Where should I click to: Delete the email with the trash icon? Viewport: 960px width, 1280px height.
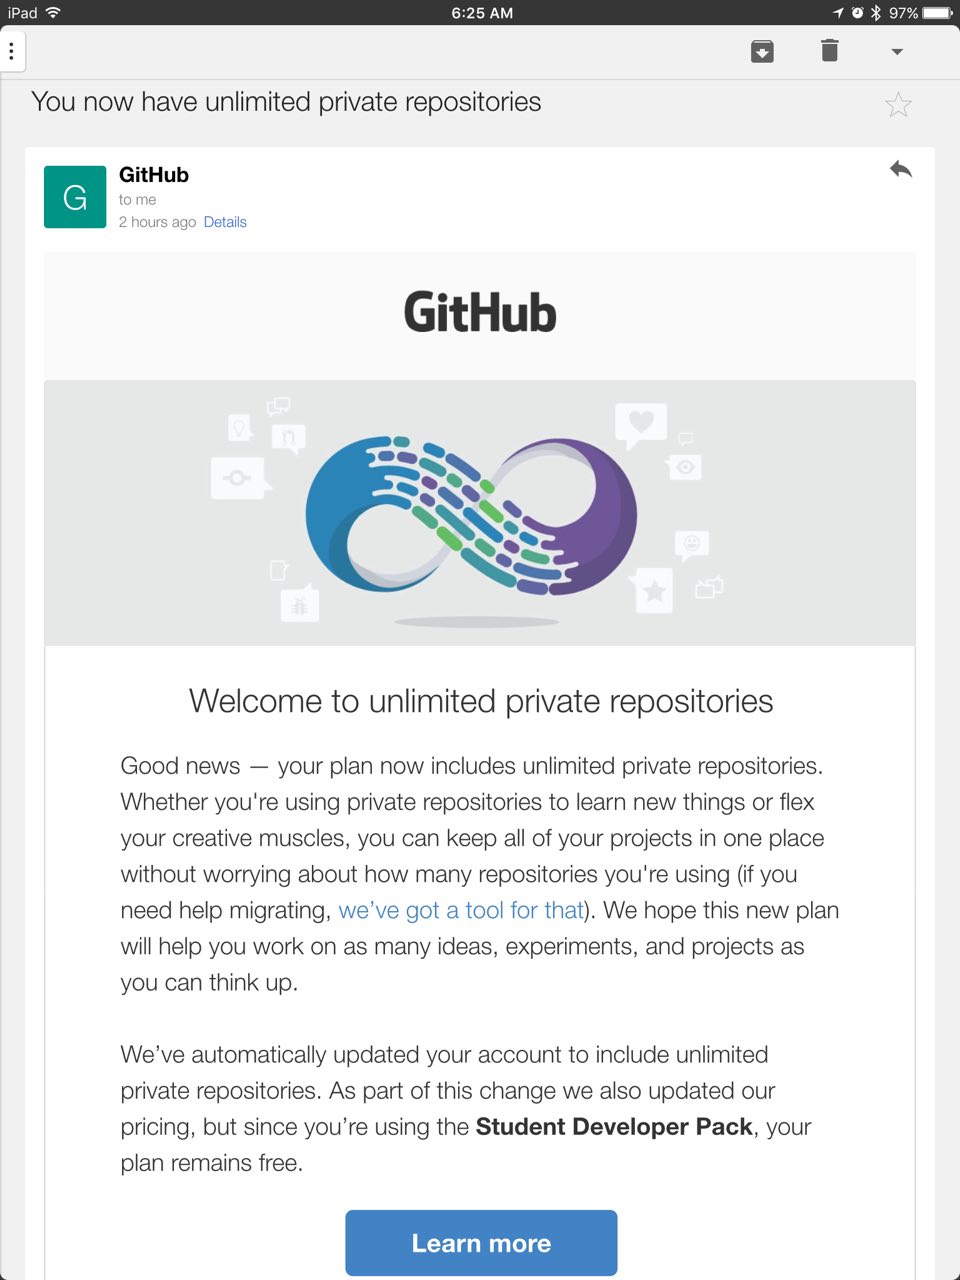(x=829, y=50)
